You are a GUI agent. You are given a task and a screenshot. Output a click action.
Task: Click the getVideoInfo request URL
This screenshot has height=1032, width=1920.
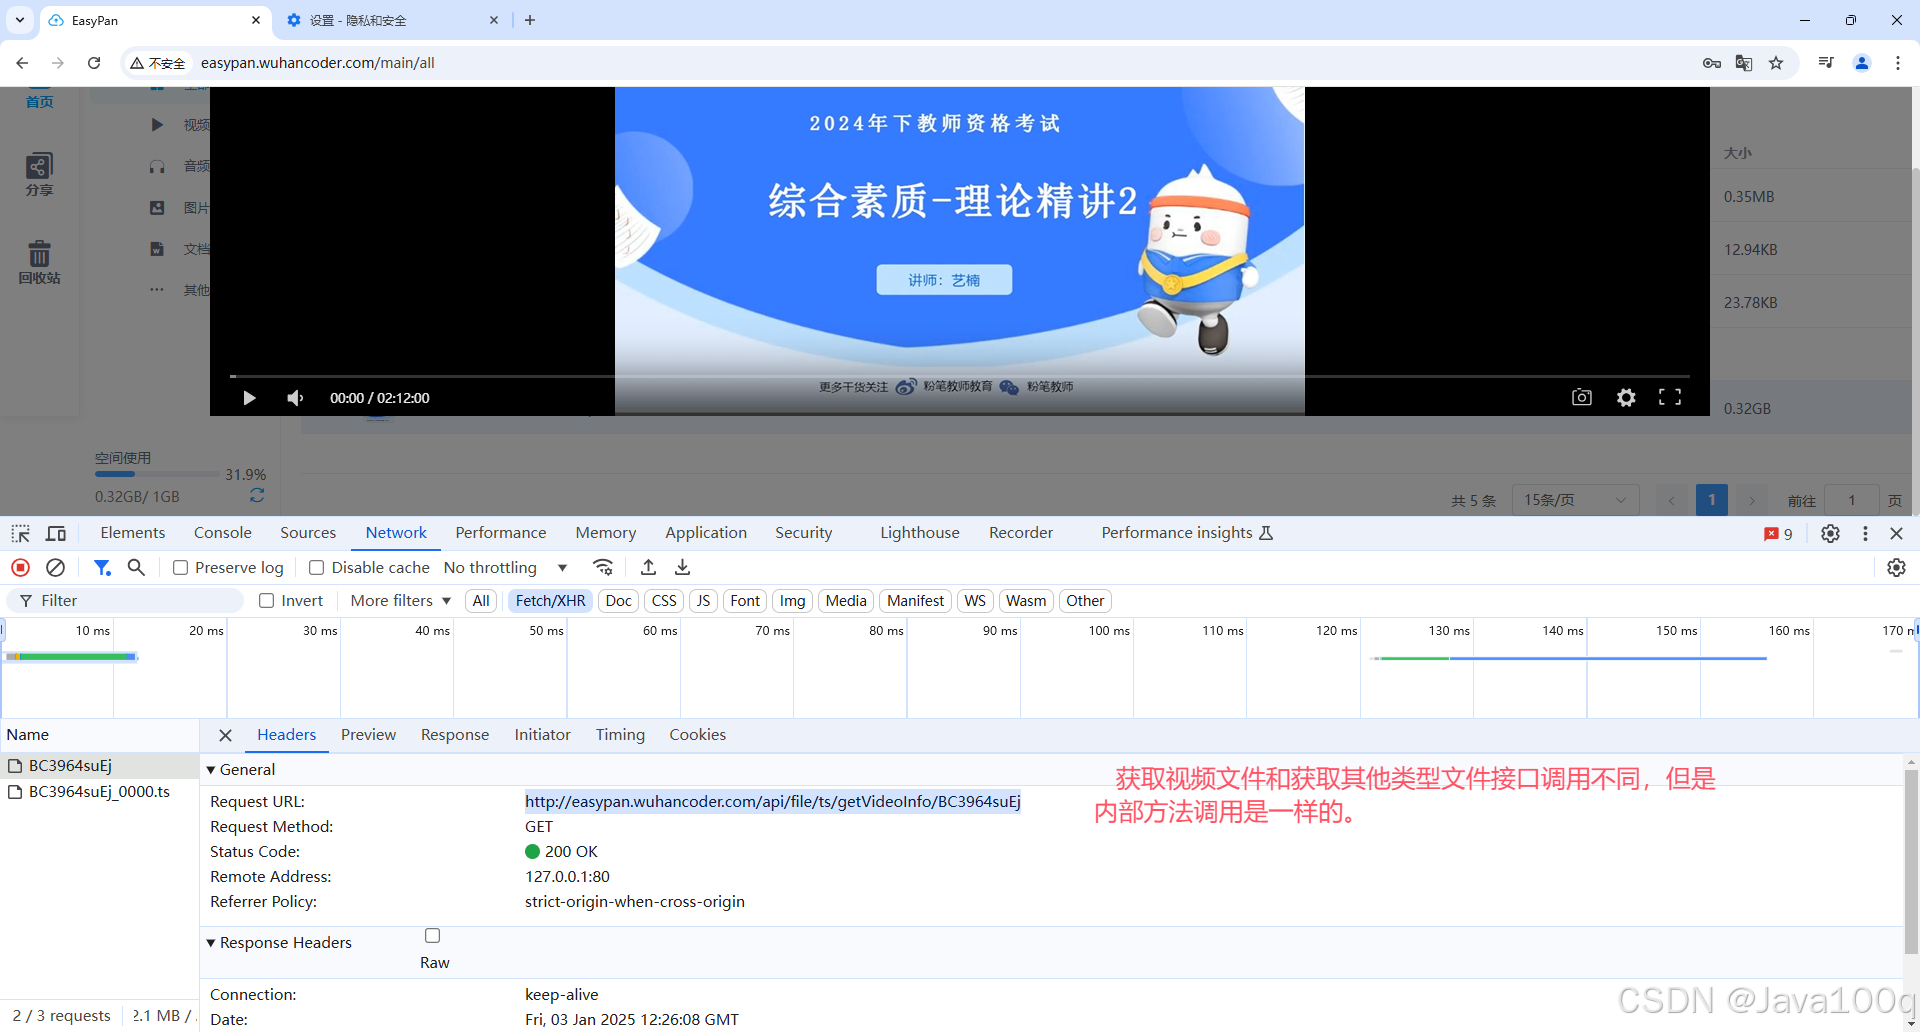[772, 801]
